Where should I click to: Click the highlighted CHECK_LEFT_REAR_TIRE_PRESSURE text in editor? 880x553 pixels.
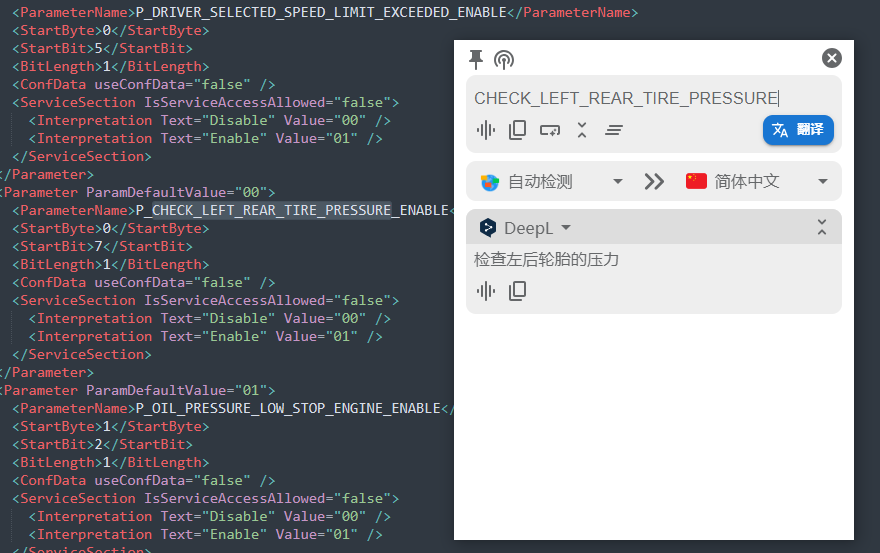[x=272, y=211]
